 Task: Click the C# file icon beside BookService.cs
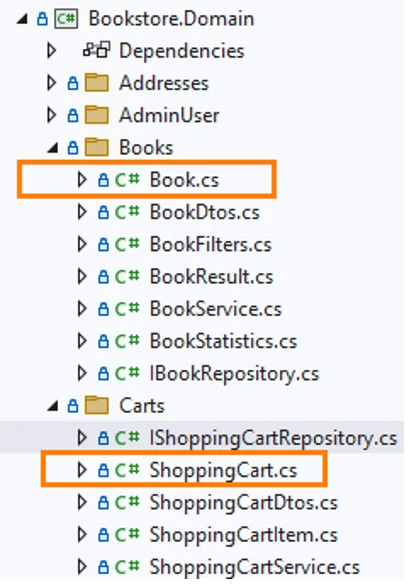(x=127, y=309)
